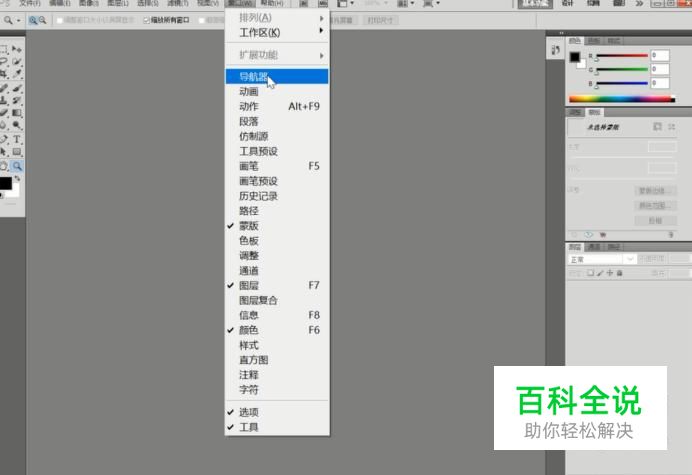Select the Move tool in the toolbox
692x475 pixels.
coord(17,49)
